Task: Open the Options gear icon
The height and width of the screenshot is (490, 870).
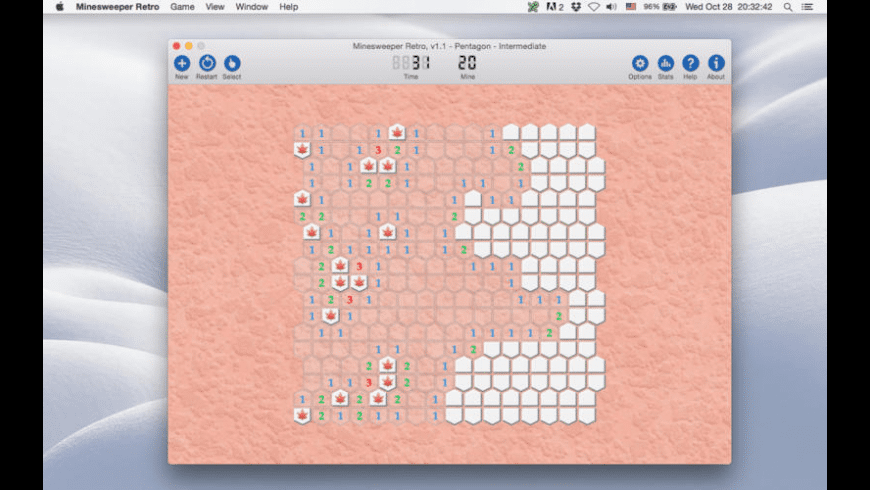Action: 640,63
